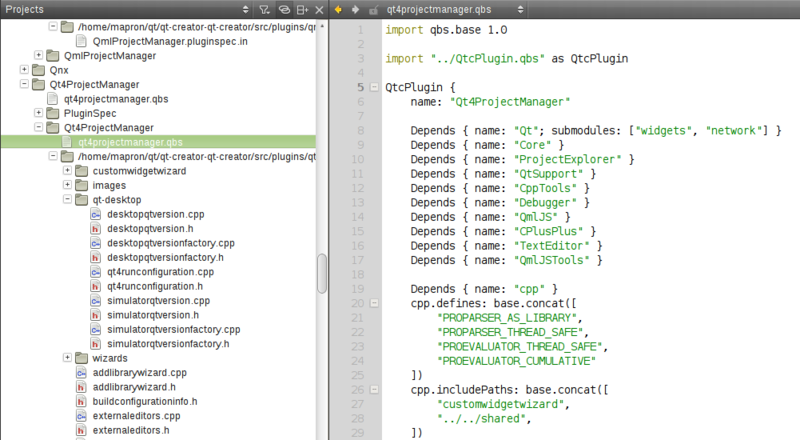Toggle synchronize with editor link icon
The width and height of the screenshot is (800, 440).
(284, 9)
